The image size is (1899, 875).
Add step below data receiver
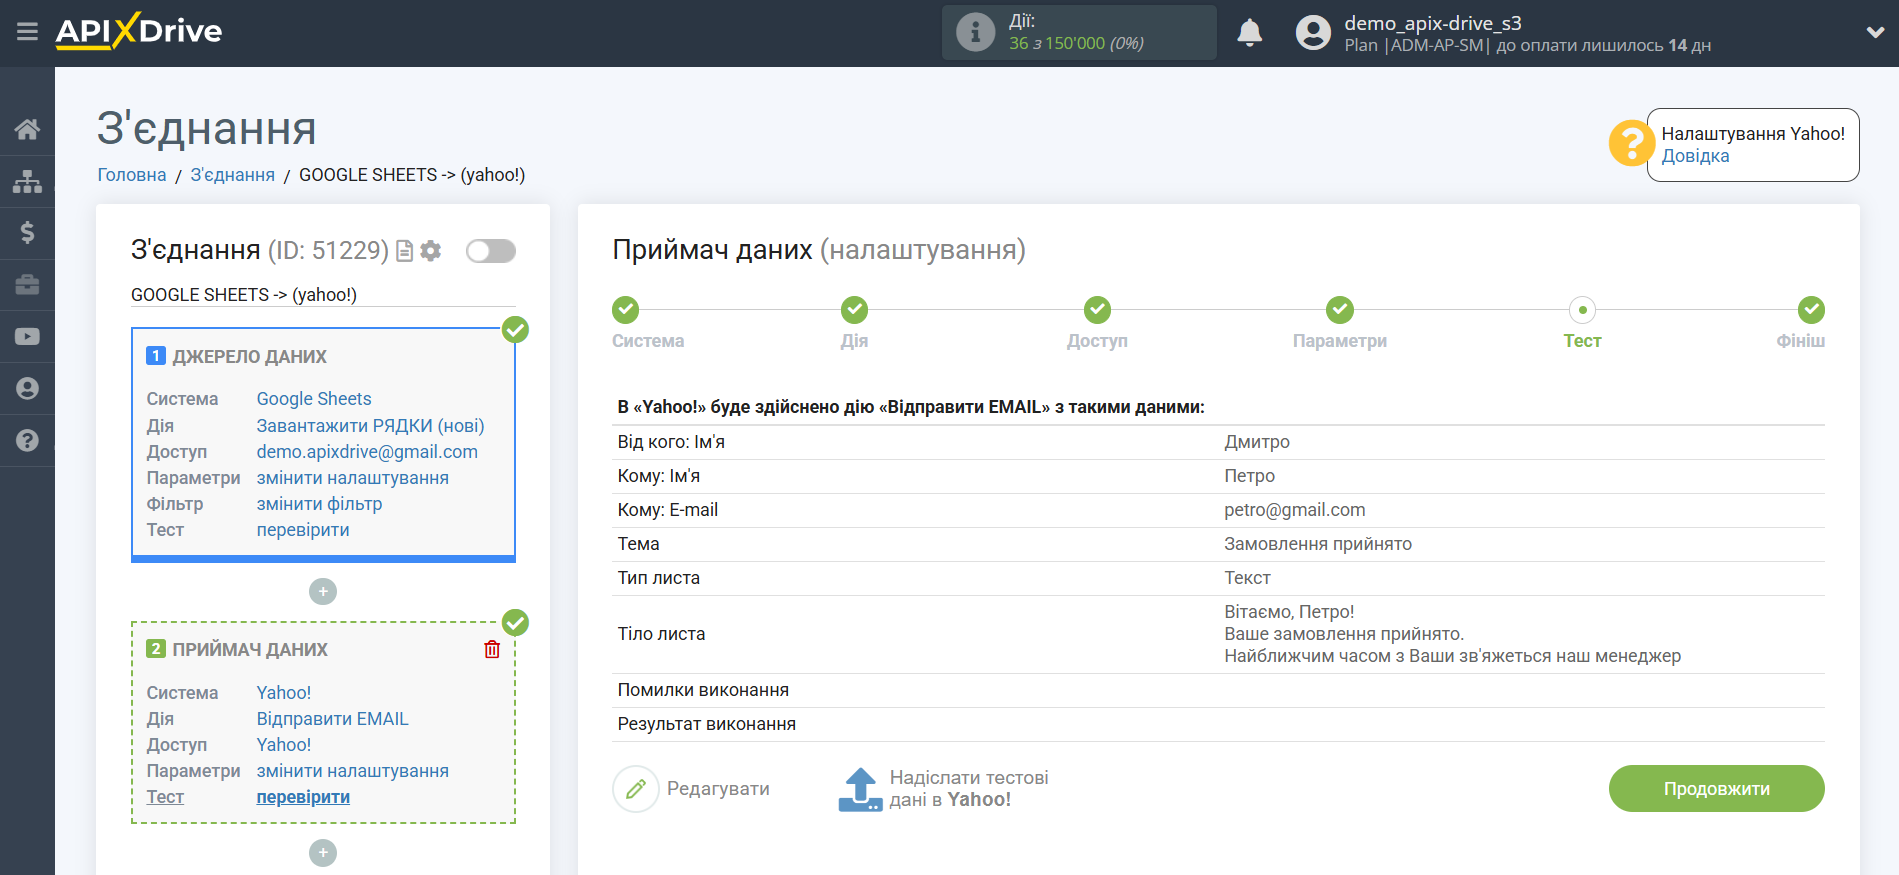click(x=323, y=853)
